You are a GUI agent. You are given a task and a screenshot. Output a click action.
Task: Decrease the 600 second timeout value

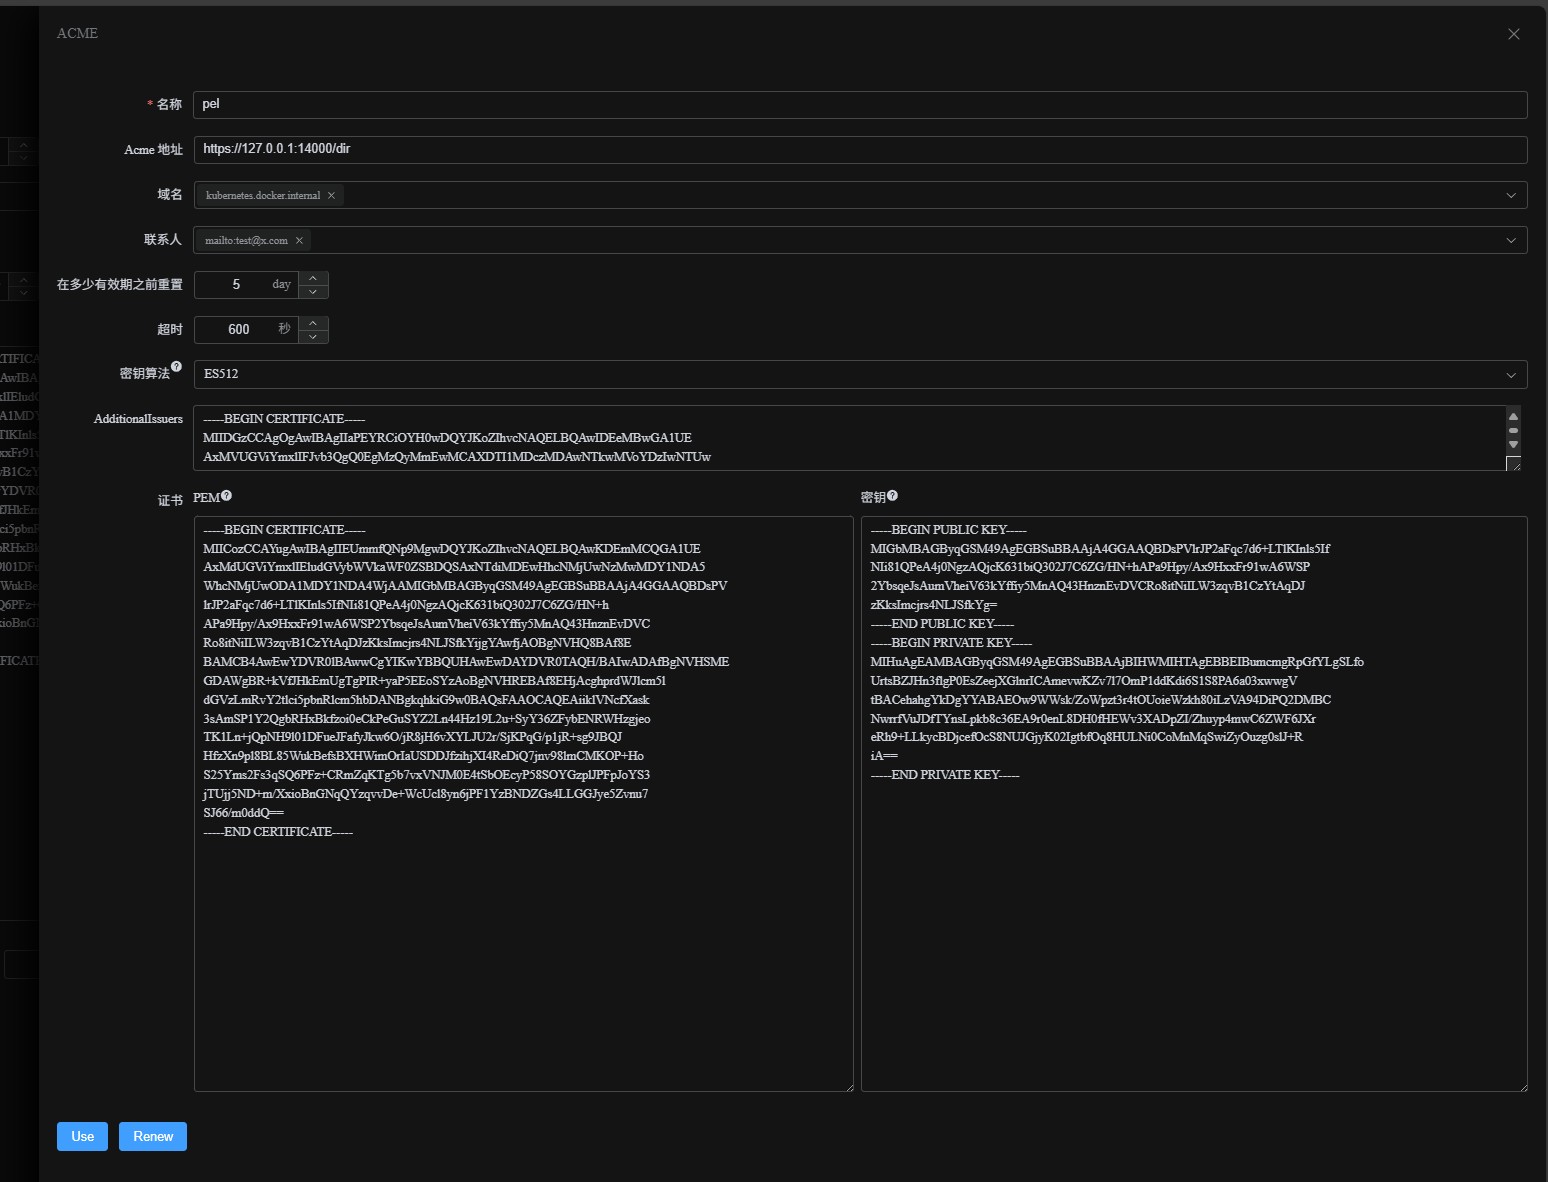click(313, 337)
